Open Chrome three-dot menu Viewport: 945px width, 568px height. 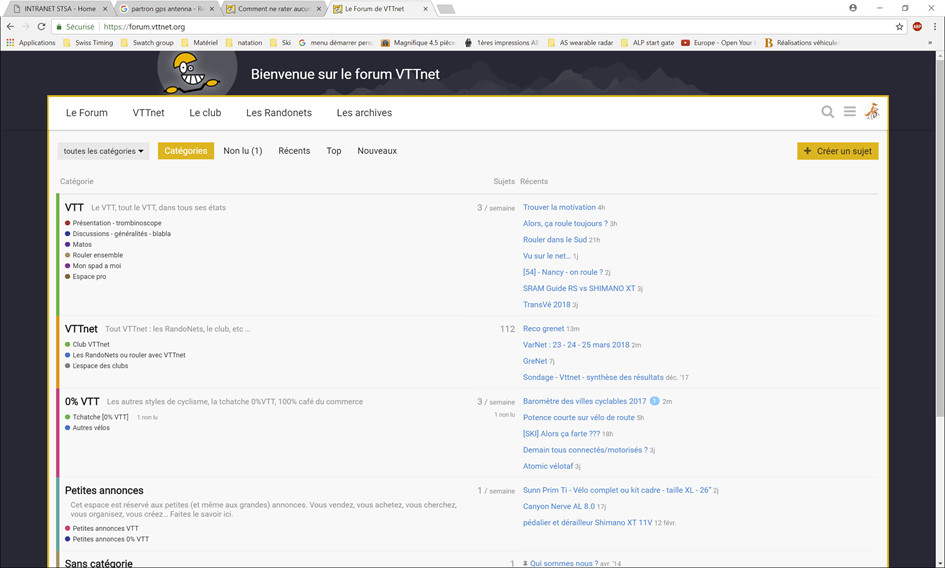click(934, 27)
